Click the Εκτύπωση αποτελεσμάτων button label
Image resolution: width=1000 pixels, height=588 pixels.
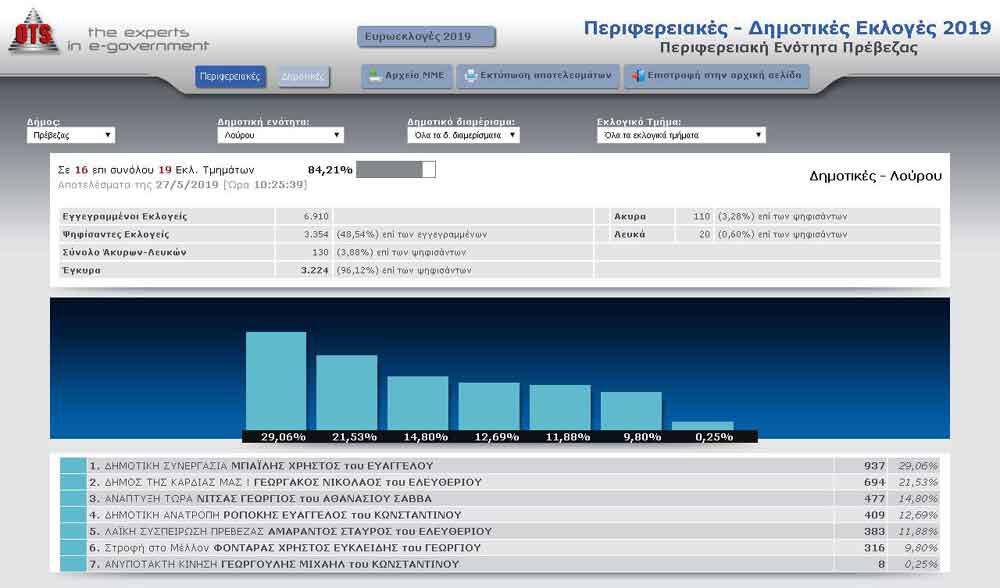(x=545, y=75)
